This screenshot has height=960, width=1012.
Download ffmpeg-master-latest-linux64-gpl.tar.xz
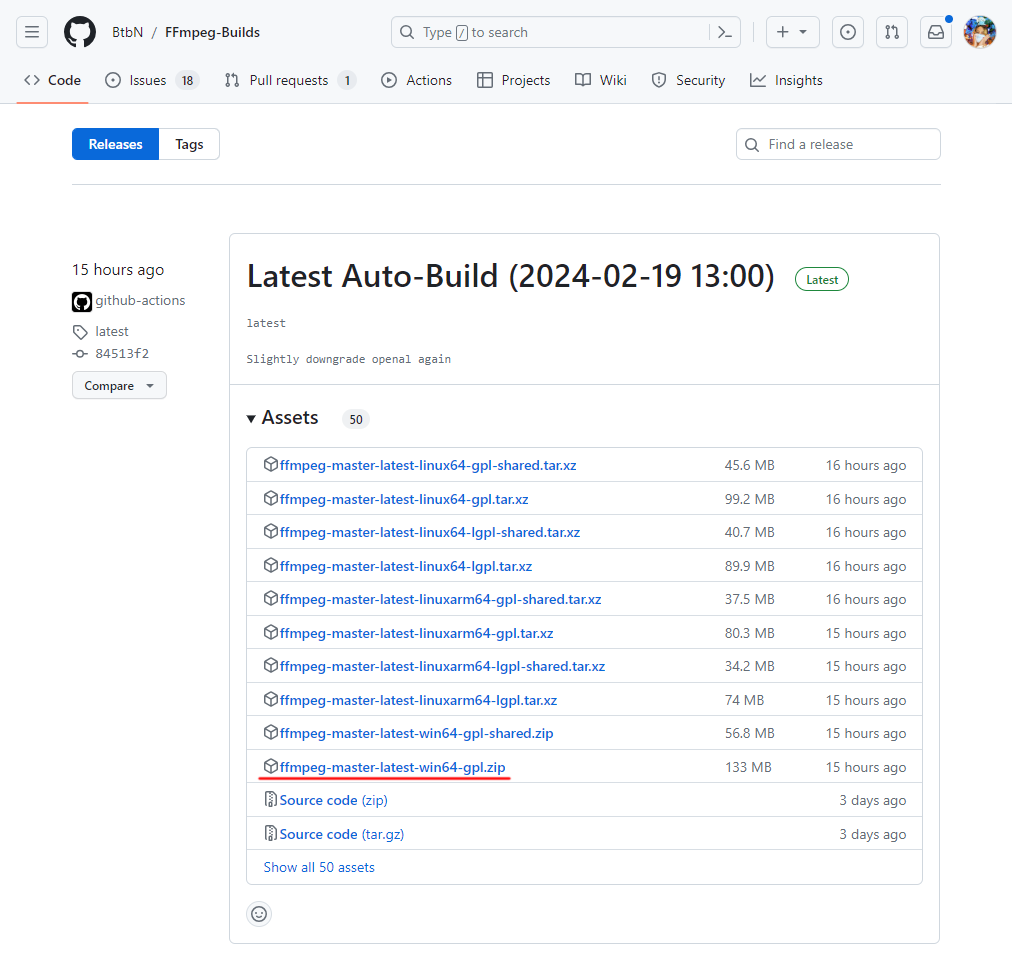tap(404, 499)
